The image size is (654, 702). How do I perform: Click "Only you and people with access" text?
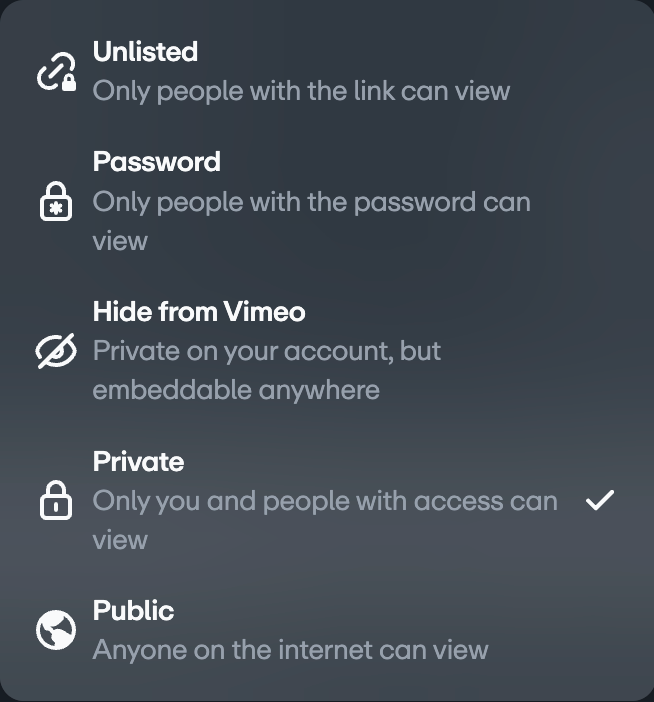pyautogui.click(x=325, y=501)
